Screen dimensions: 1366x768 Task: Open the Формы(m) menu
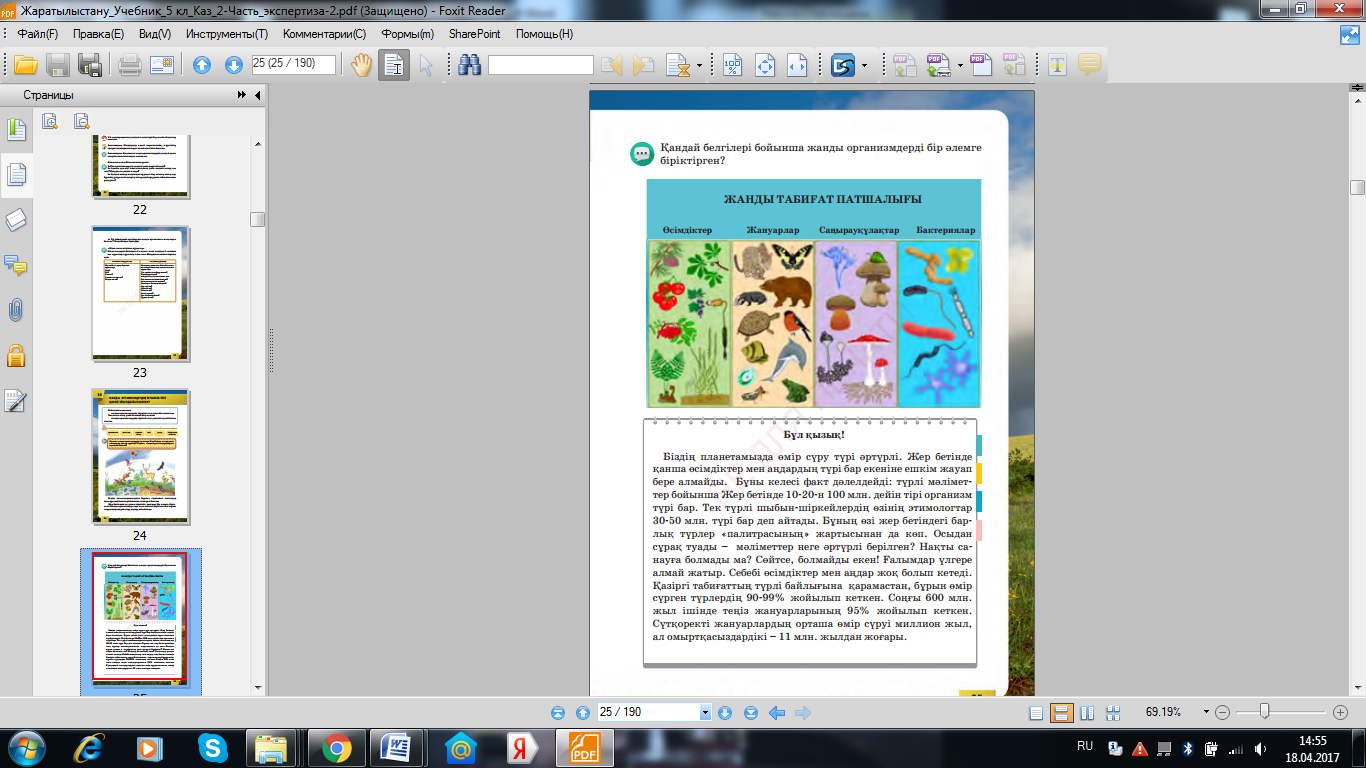click(407, 34)
